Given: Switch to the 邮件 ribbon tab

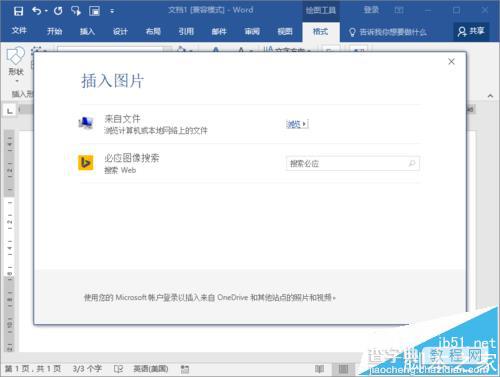Looking at the screenshot, I should [219, 32].
